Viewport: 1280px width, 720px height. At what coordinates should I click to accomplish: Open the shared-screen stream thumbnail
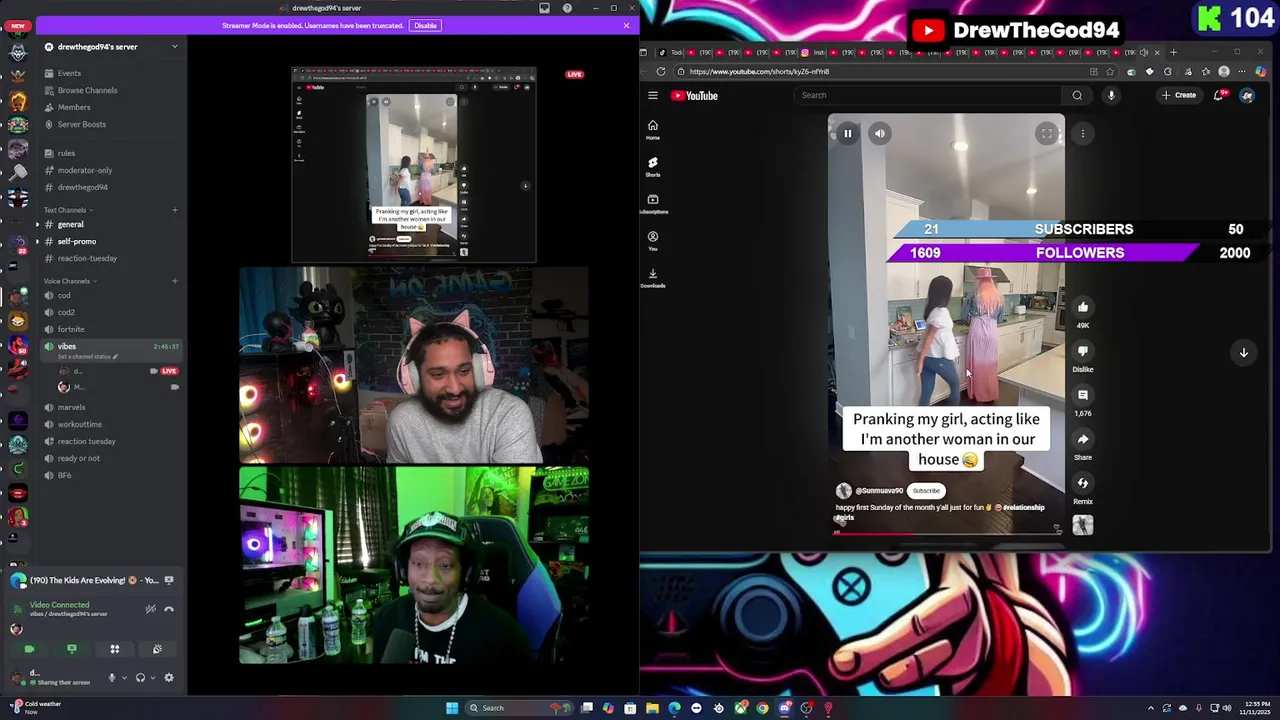click(x=414, y=165)
